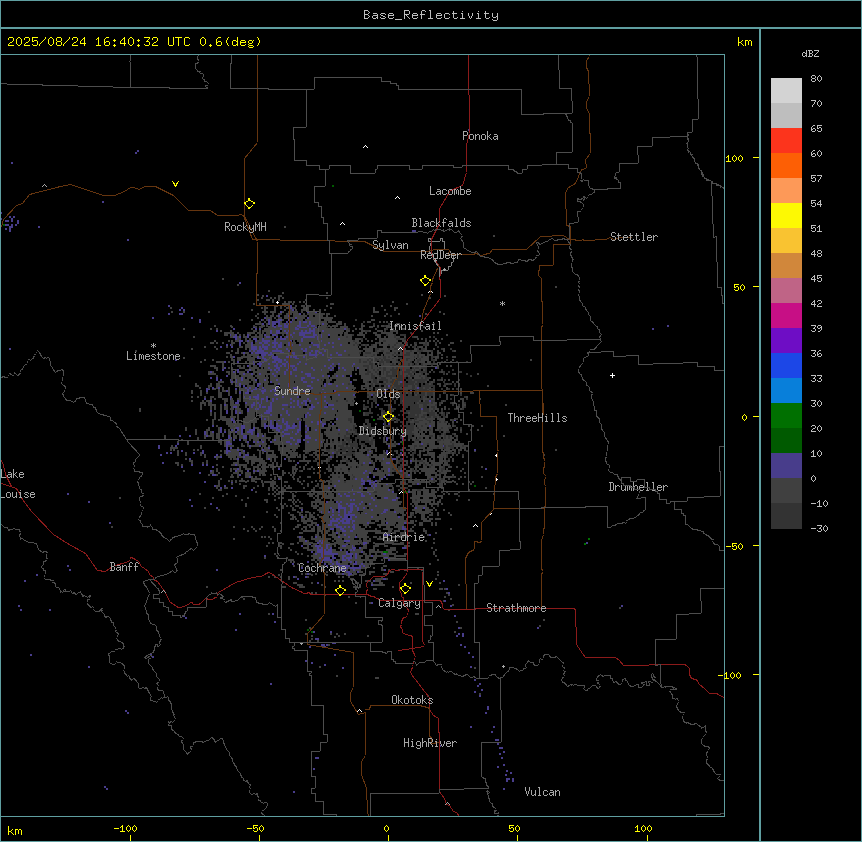Image resolution: width=862 pixels, height=842 pixels.
Task: Click the Ponoka city label
Action: pyautogui.click(x=480, y=136)
